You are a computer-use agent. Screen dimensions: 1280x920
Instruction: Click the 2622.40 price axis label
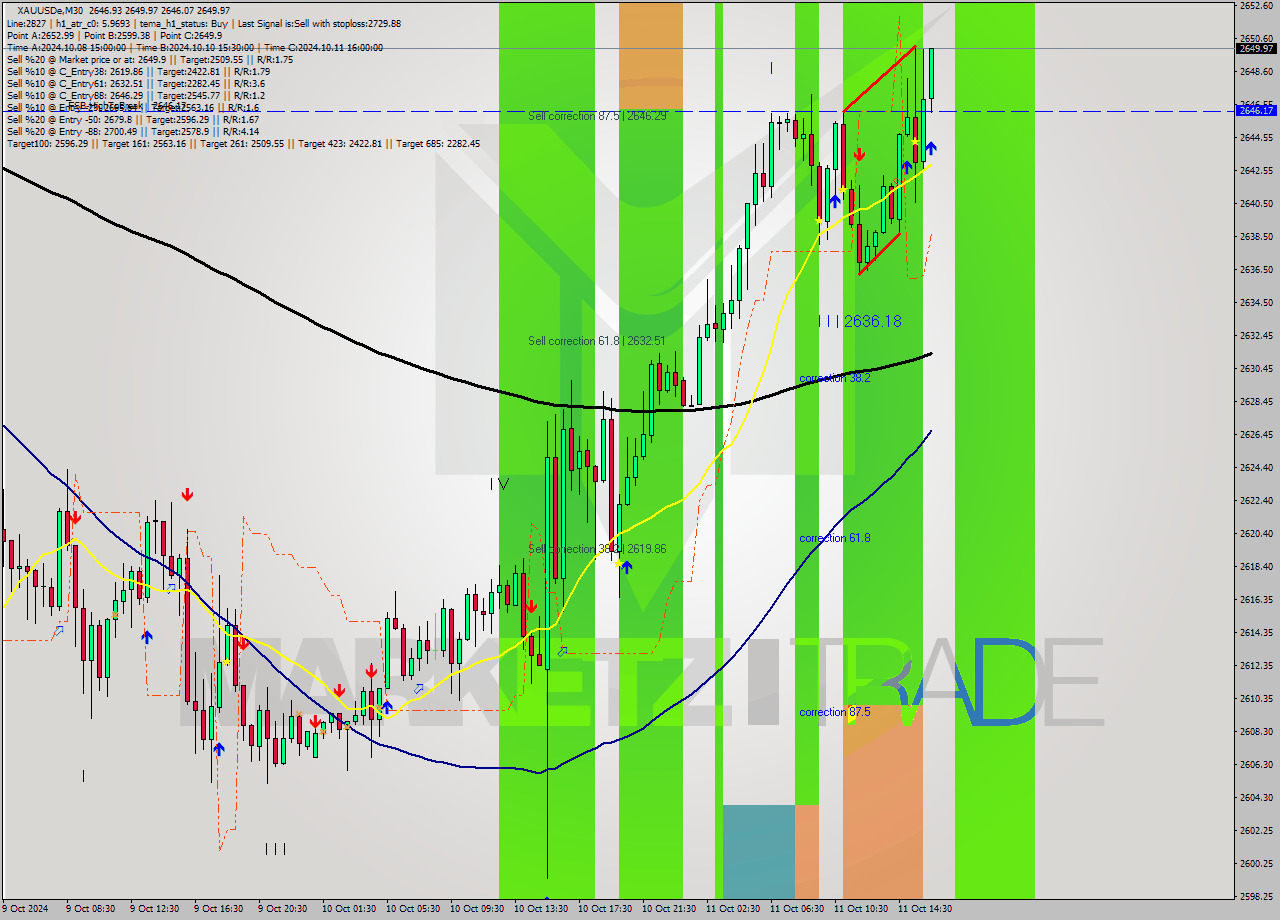[x=1256, y=501]
